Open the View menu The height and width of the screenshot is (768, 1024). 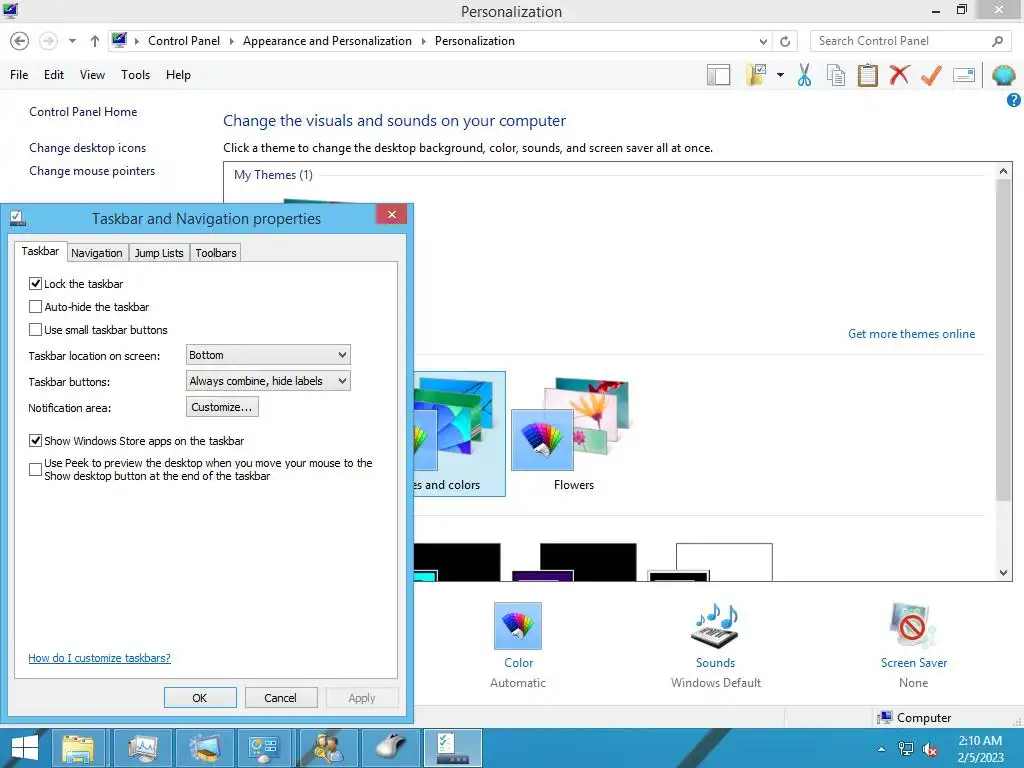[x=92, y=75]
